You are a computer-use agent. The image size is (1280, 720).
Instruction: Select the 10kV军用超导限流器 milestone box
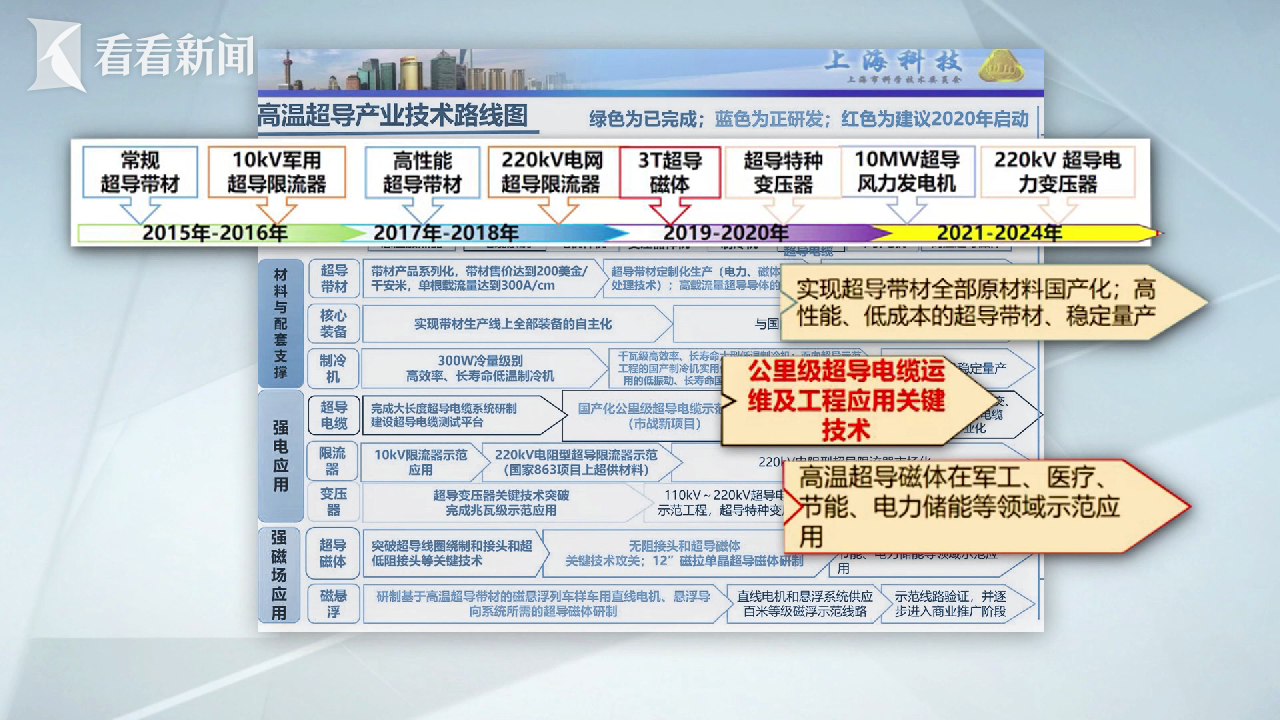tap(277, 172)
